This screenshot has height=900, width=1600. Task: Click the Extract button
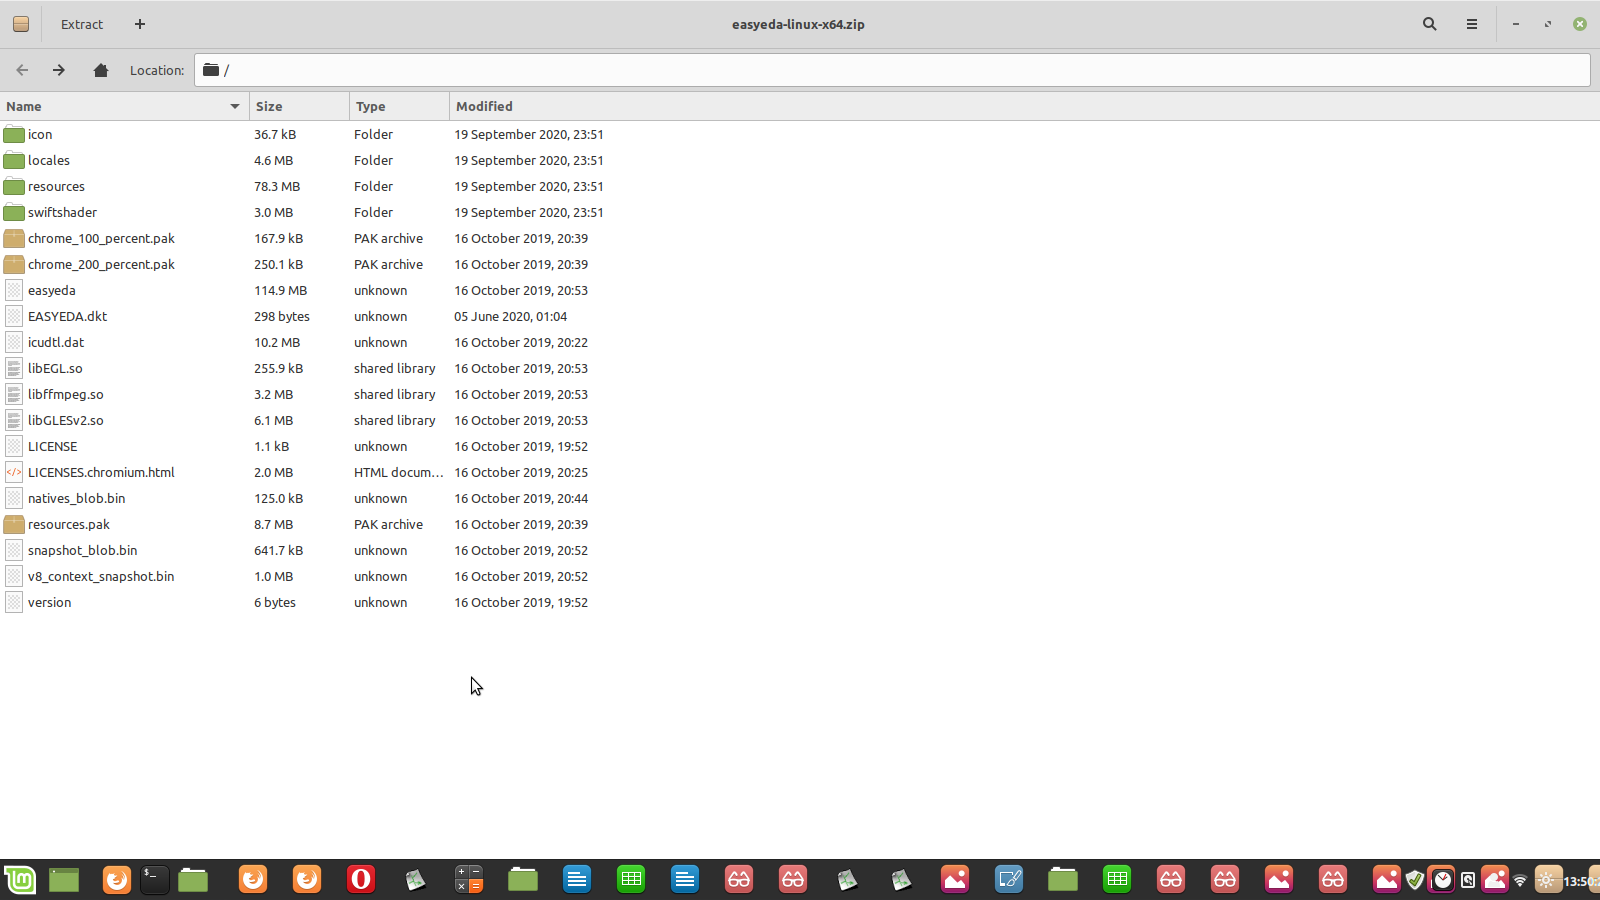[x=82, y=24]
